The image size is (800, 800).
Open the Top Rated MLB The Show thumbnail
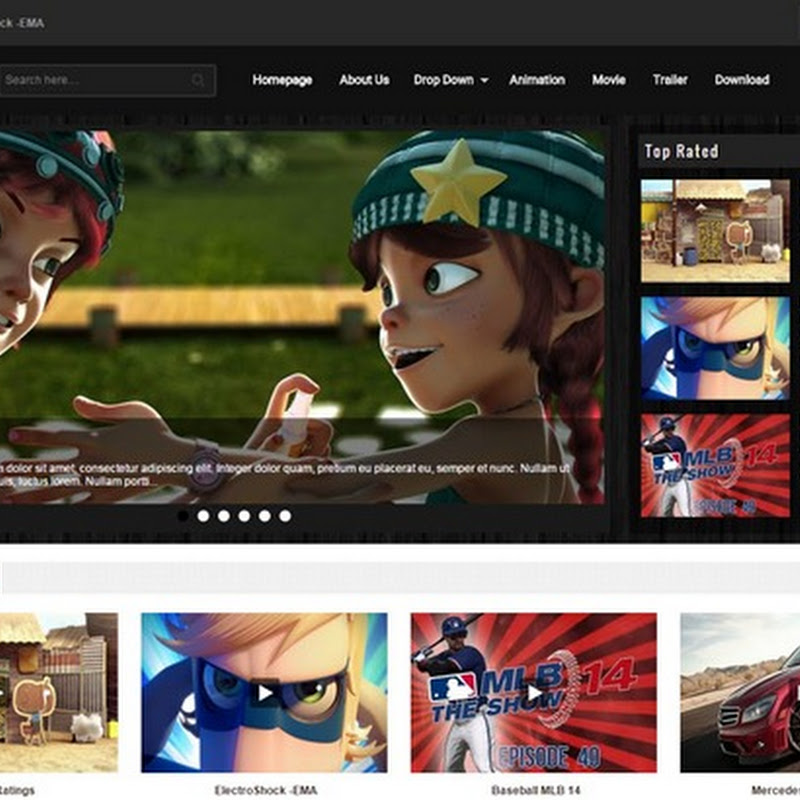(x=715, y=465)
